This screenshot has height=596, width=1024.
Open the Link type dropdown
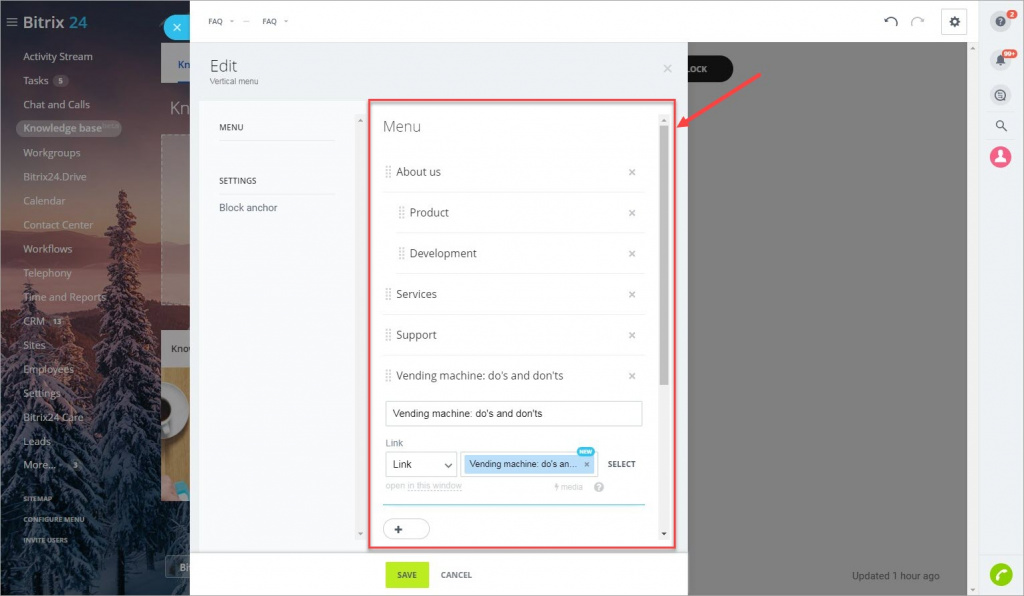(x=421, y=464)
